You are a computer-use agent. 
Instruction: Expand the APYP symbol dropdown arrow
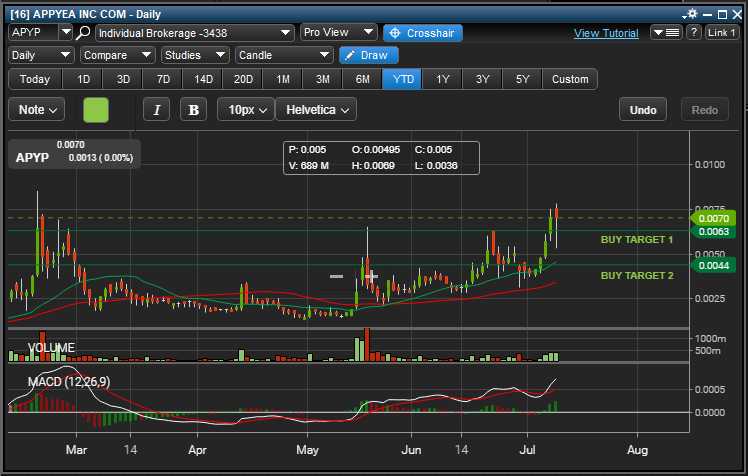pyautogui.click(x=65, y=33)
